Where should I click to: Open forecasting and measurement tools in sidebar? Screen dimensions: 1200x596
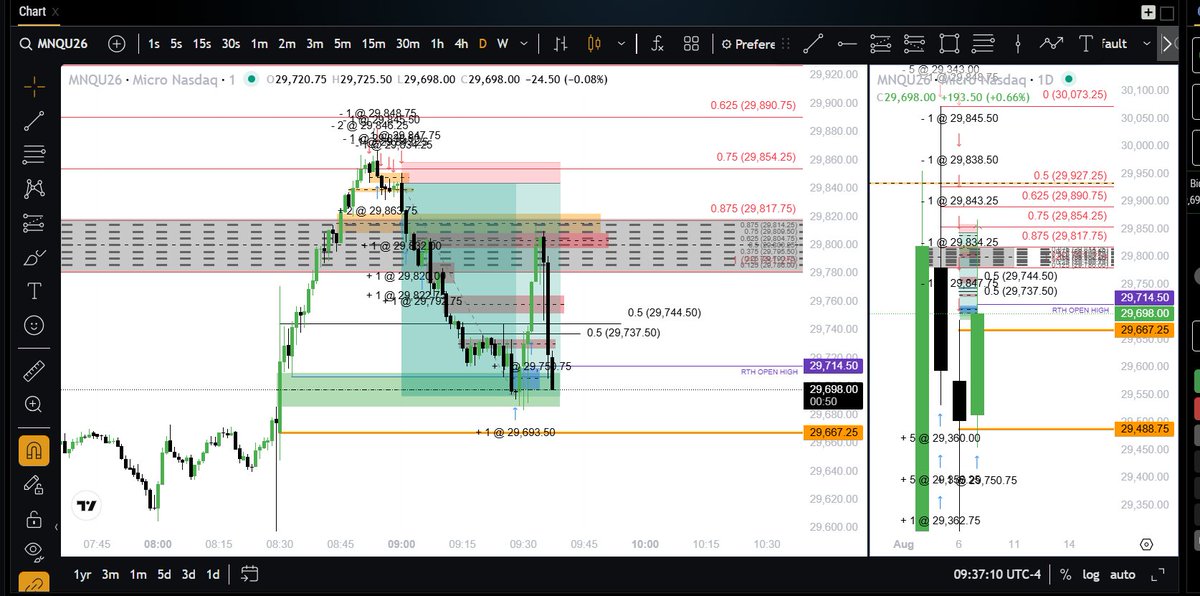[34, 222]
